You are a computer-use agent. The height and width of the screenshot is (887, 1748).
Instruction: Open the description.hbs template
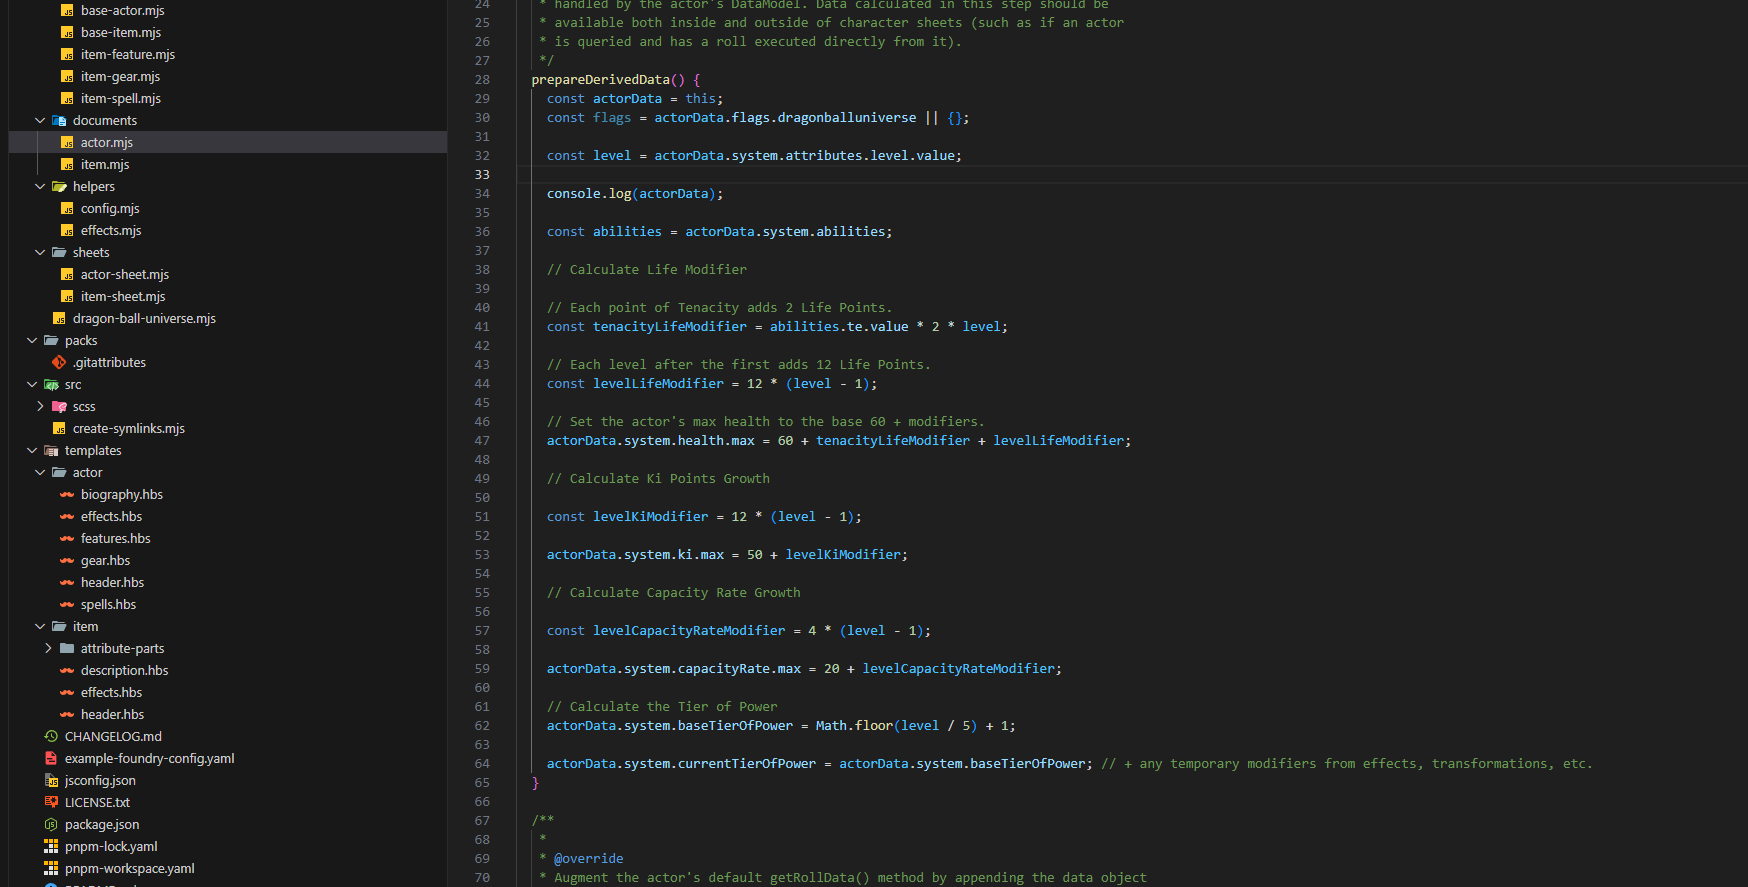click(125, 670)
